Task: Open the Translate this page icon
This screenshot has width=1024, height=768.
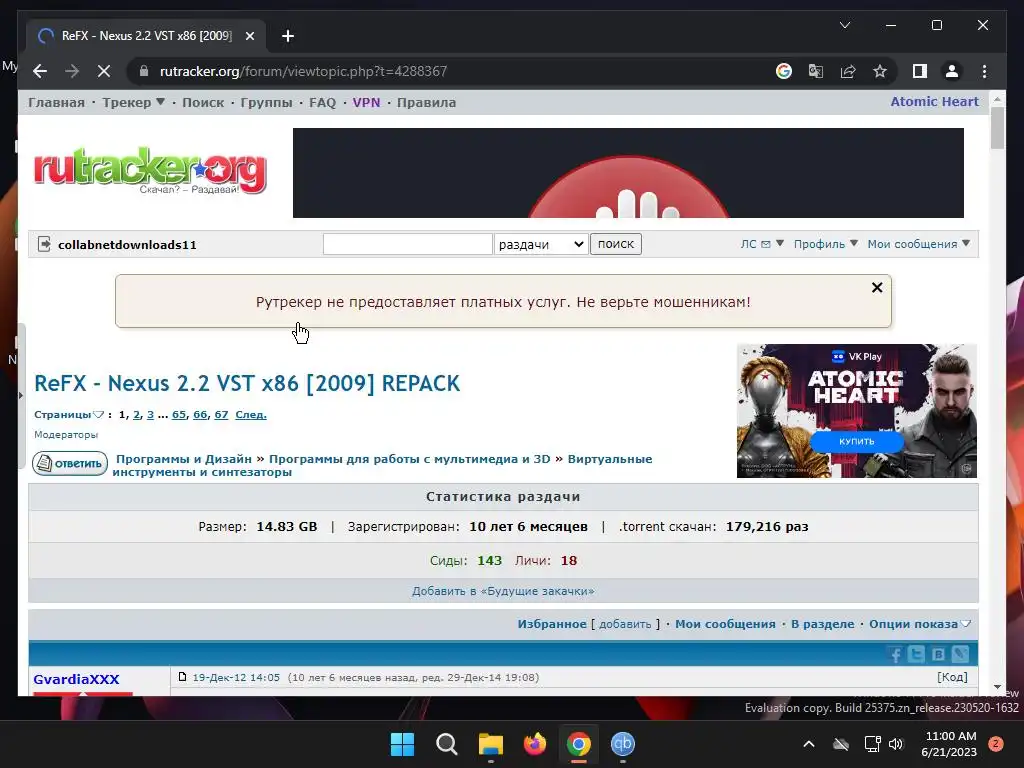Action: [816, 71]
